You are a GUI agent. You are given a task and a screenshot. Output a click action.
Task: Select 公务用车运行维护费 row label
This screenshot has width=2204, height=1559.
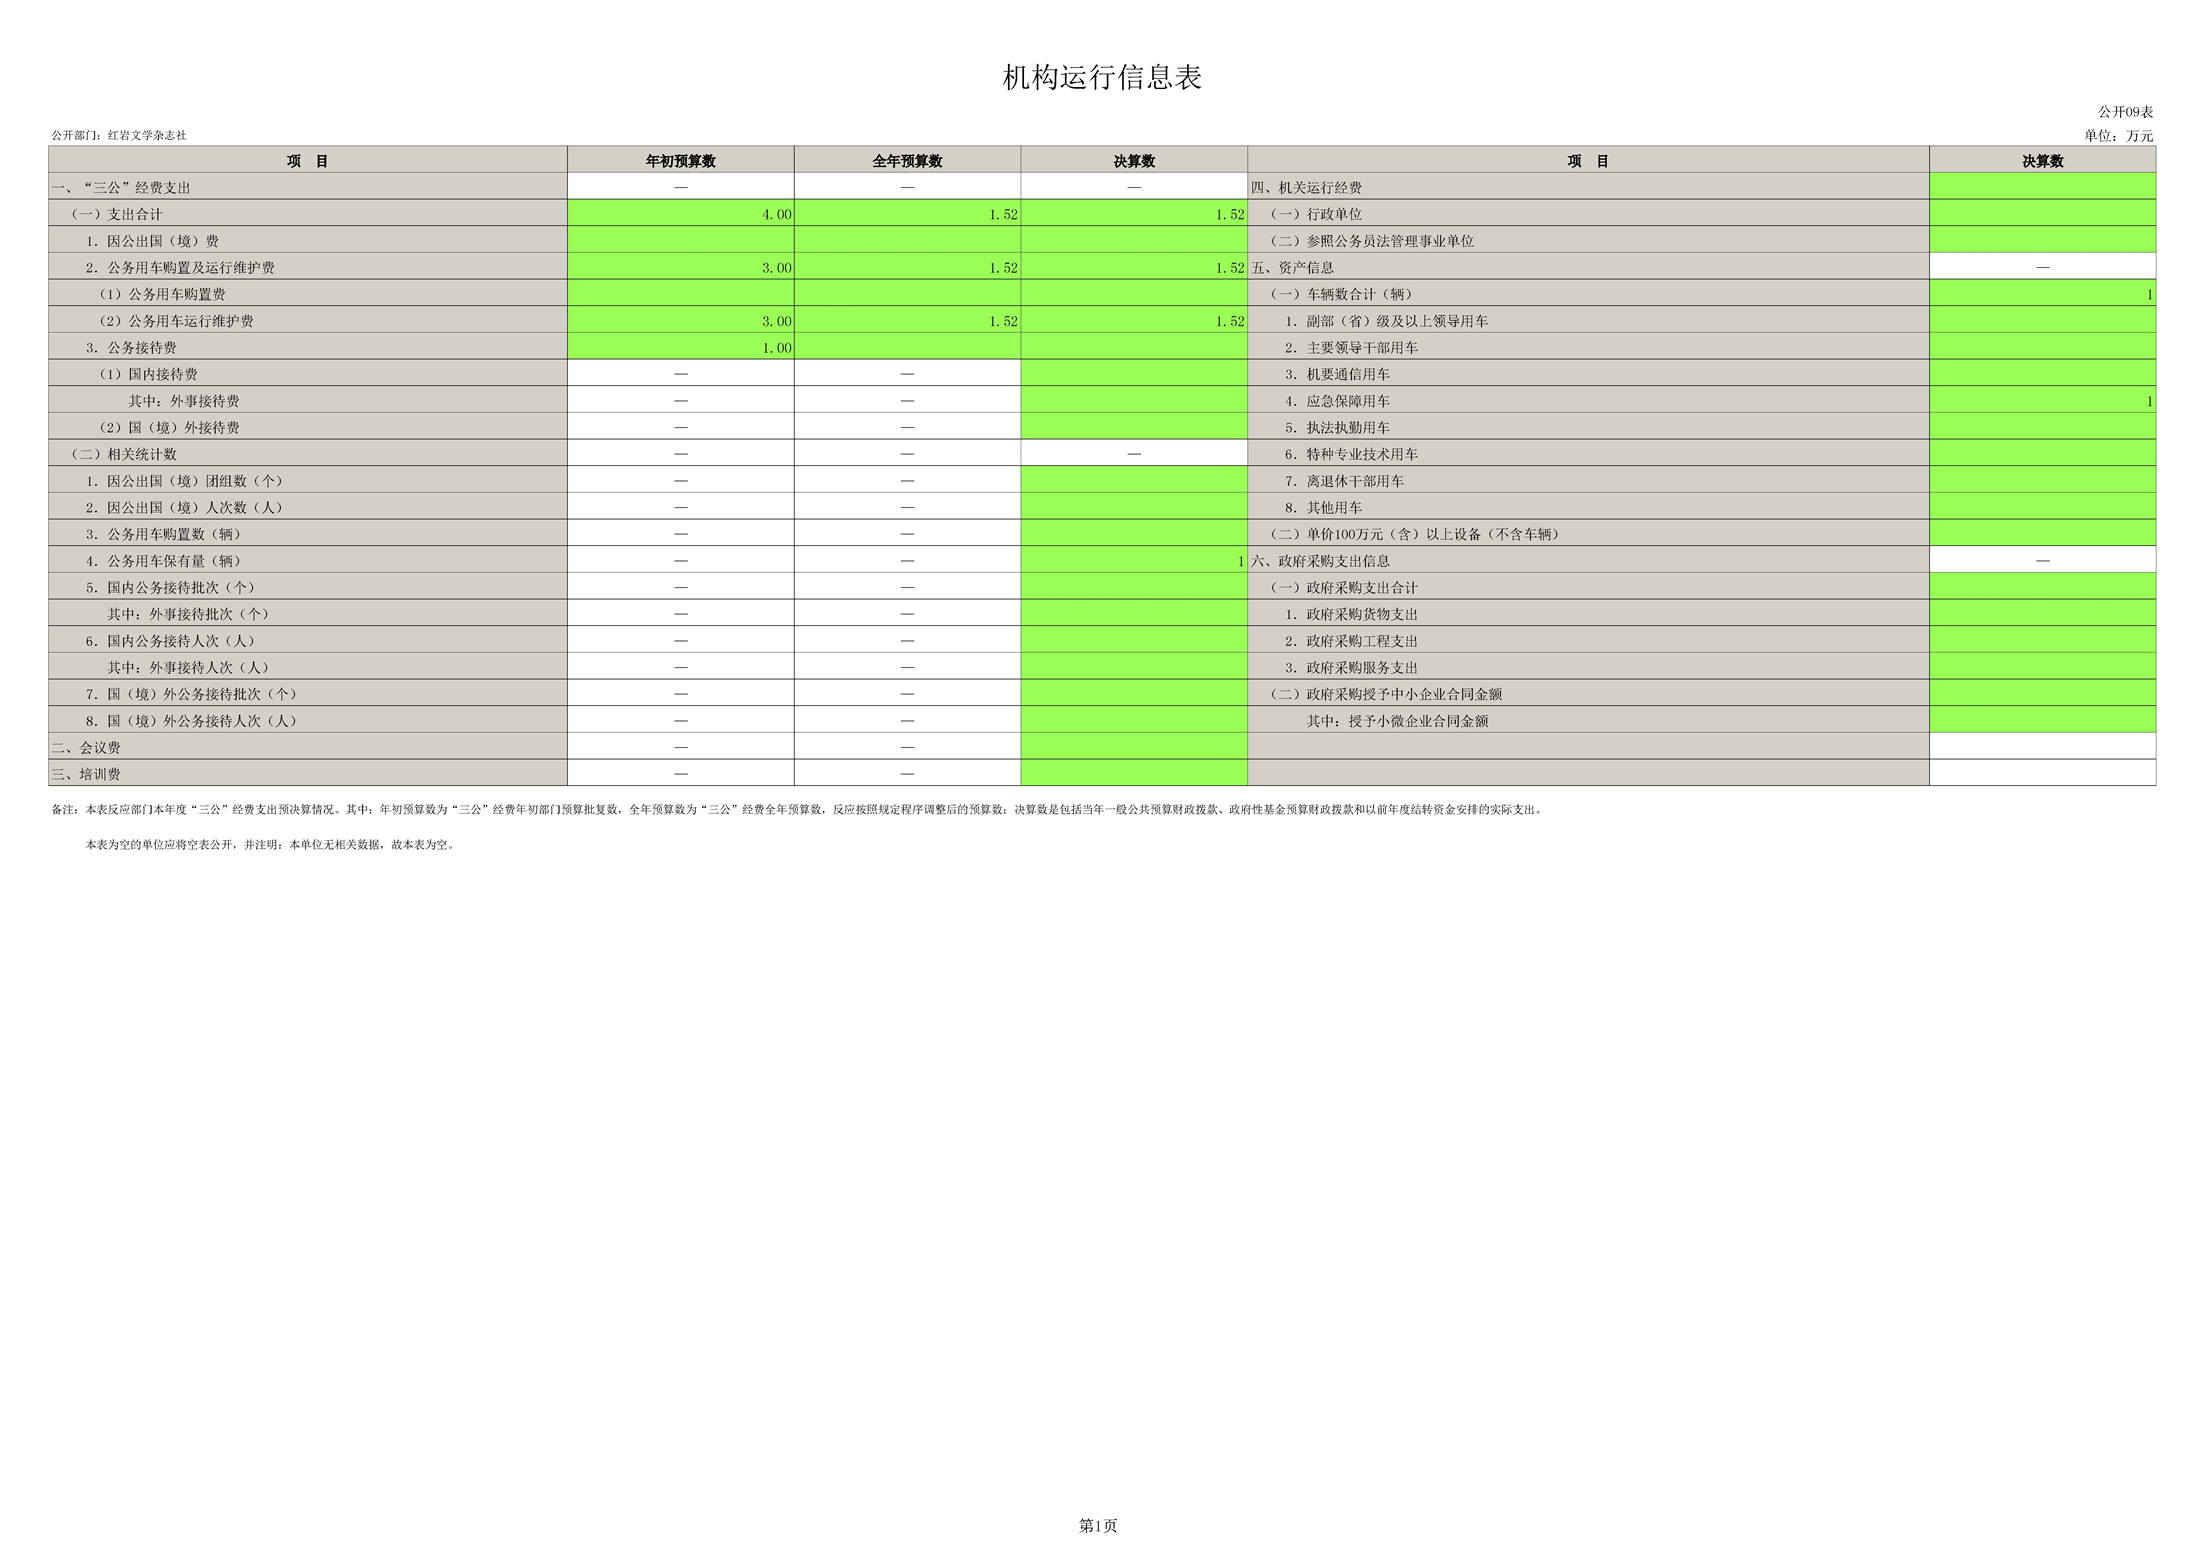176,321
